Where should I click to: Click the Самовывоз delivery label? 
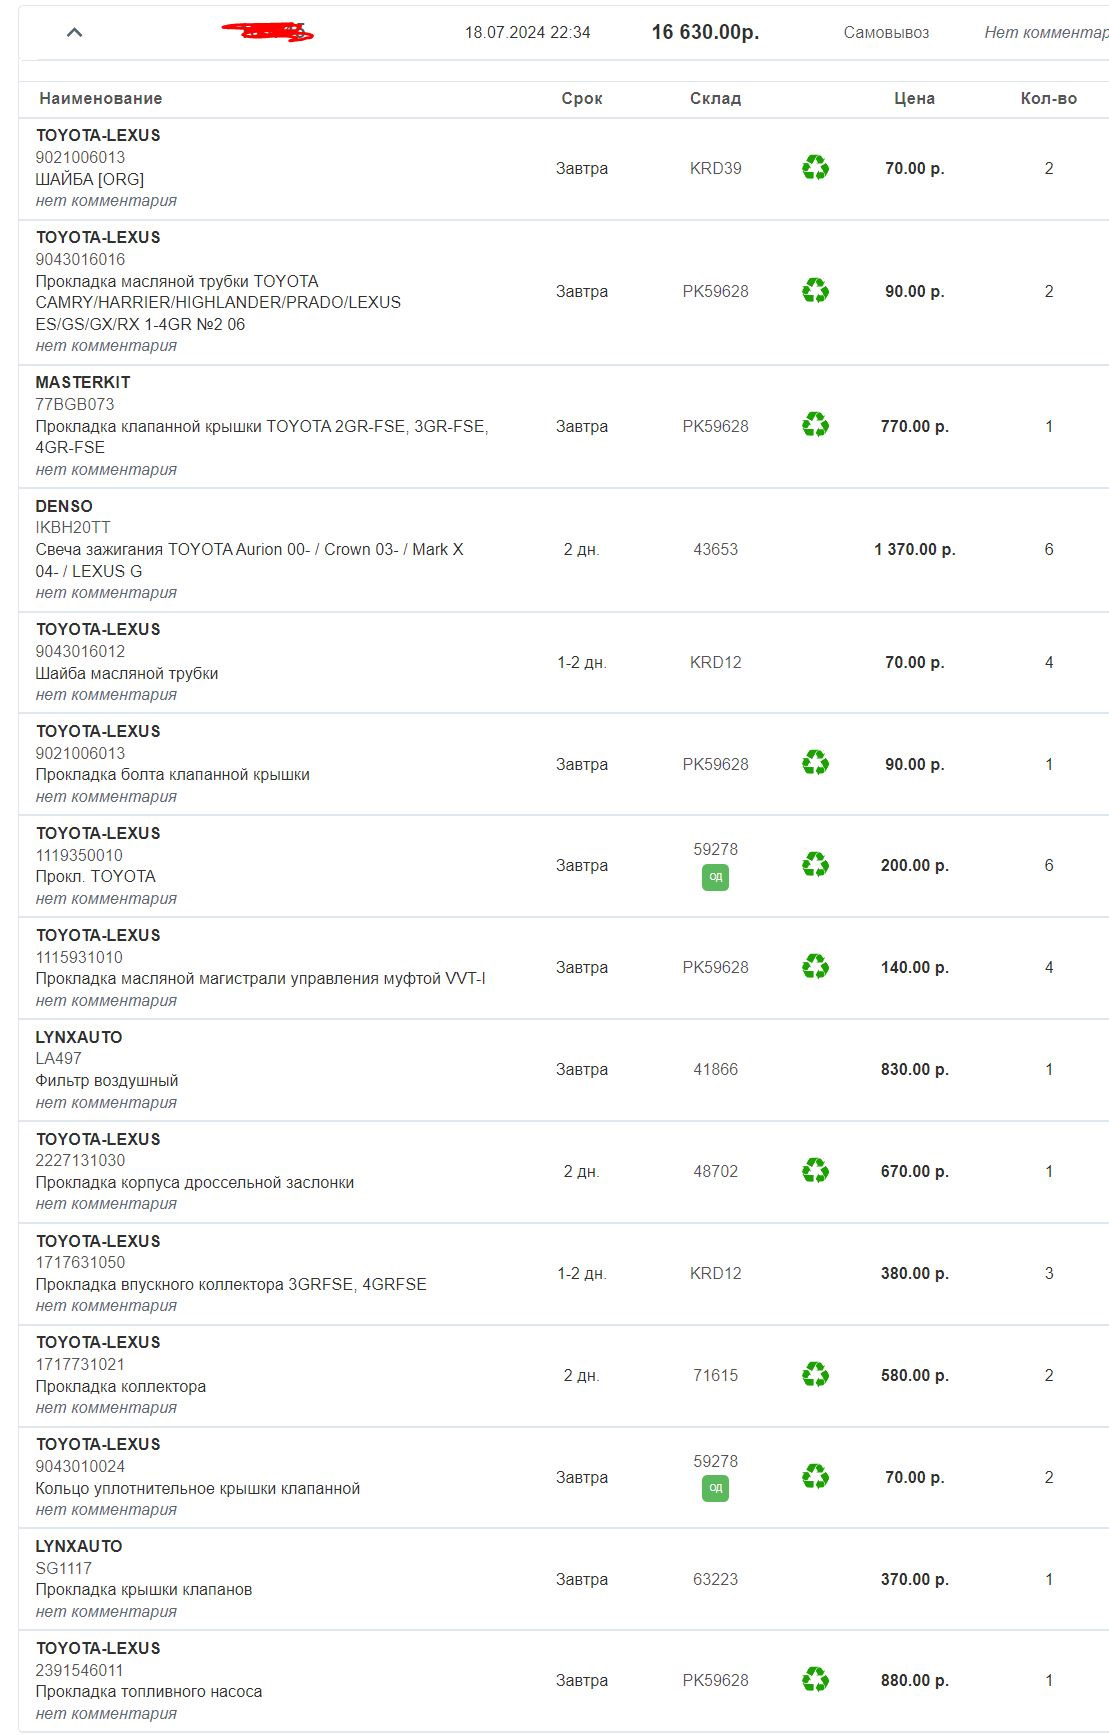point(886,32)
